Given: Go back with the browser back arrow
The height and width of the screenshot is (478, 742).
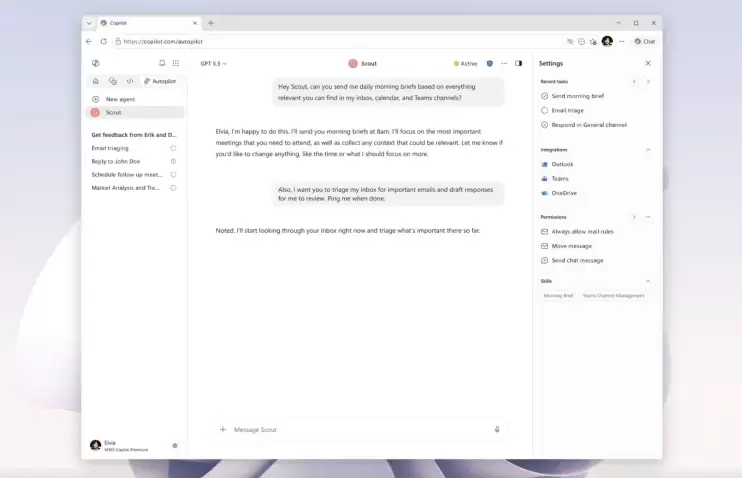Looking at the screenshot, I should pyautogui.click(x=89, y=42).
